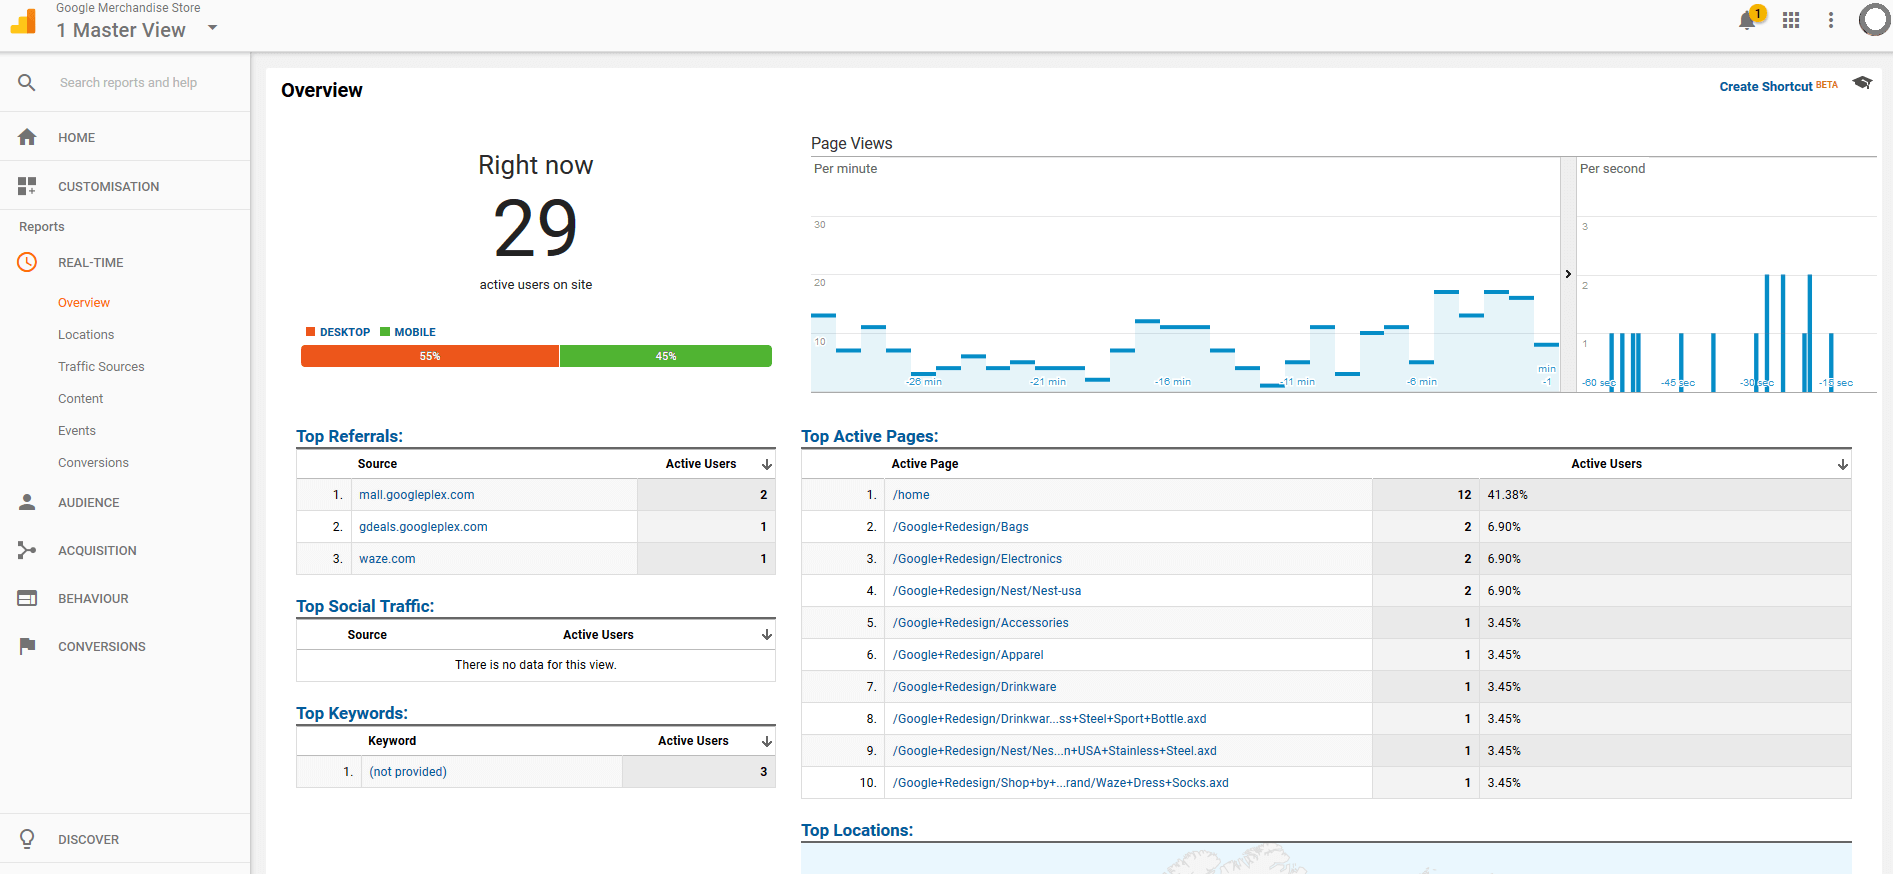Click the Home house icon

coord(27,137)
